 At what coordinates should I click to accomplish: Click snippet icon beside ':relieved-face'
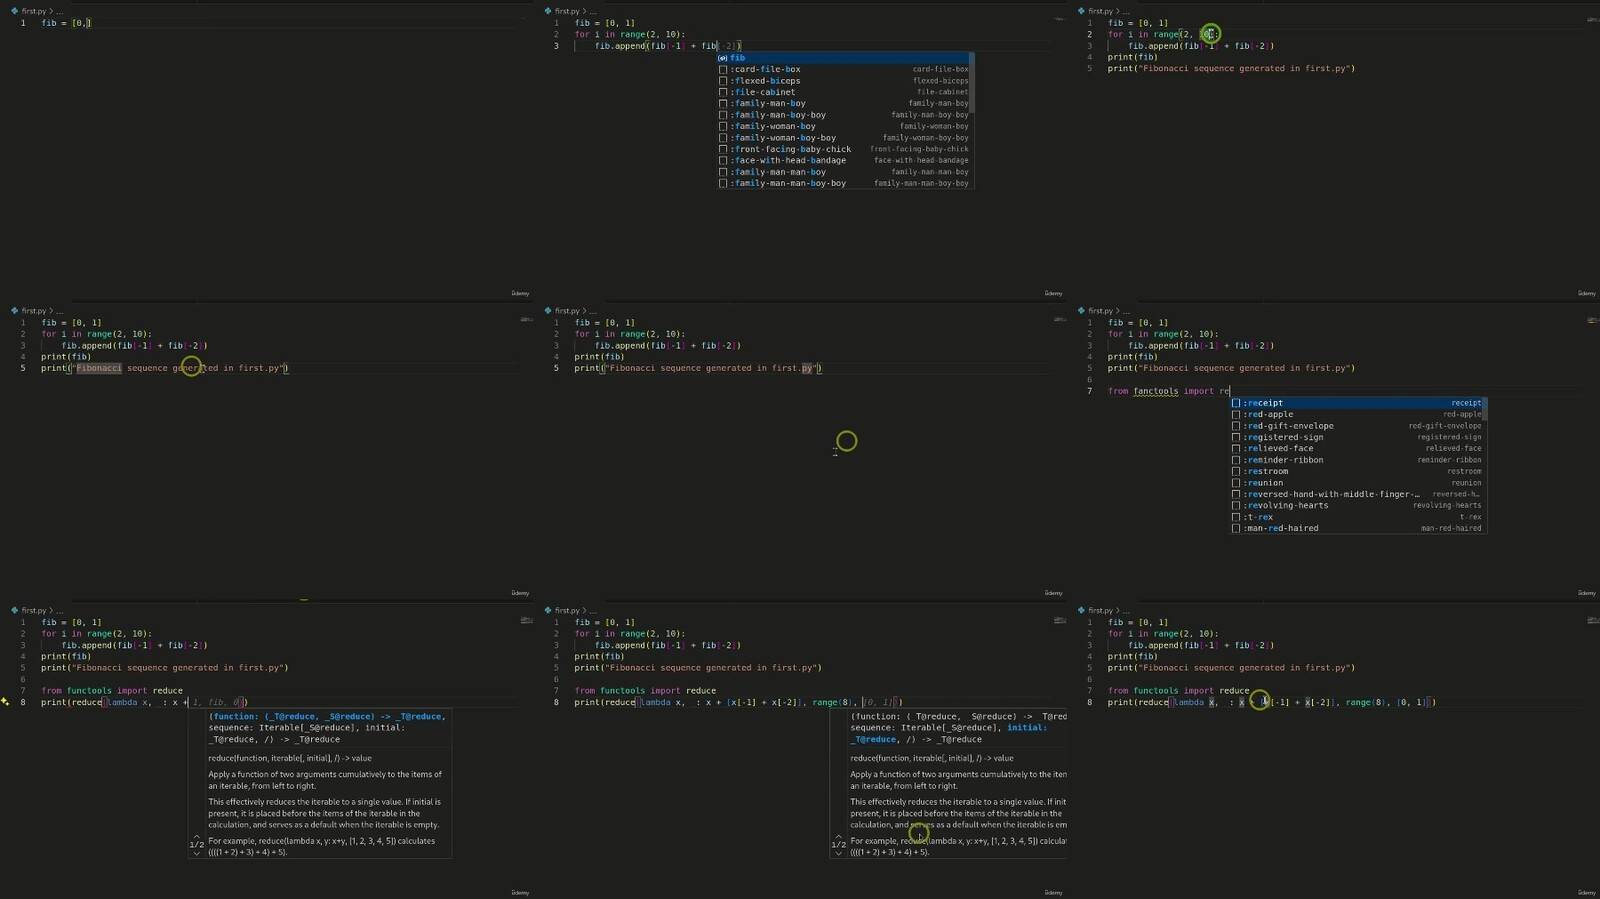coord(1236,448)
